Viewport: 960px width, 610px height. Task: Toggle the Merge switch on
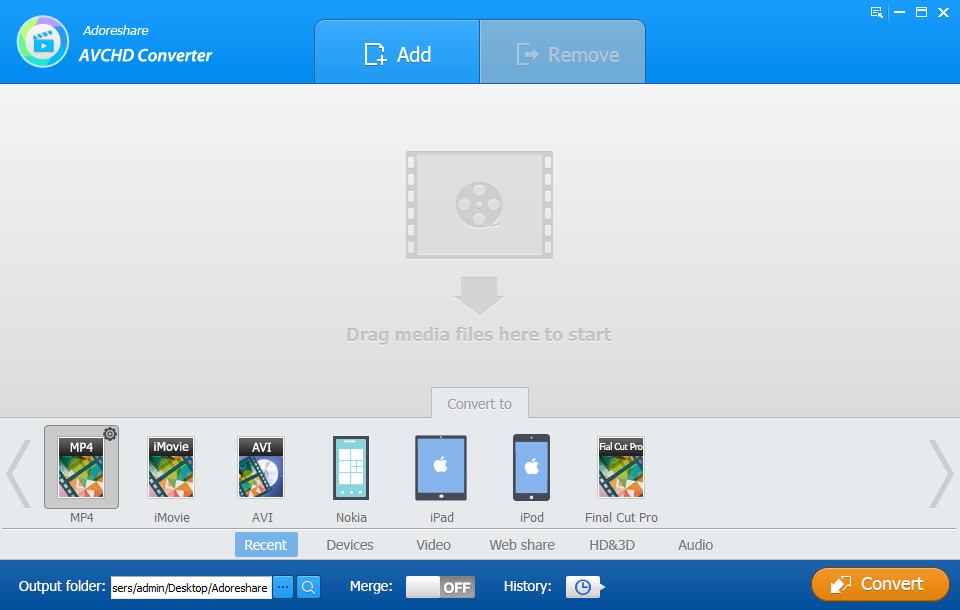pyautogui.click(x=440, y=587)
